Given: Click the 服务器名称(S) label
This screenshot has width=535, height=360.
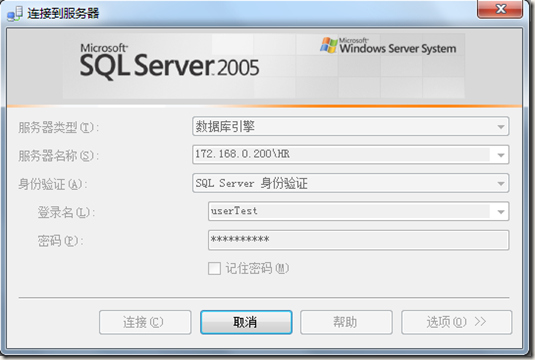Looking at the screenshot, I should (x=59, y=156).
